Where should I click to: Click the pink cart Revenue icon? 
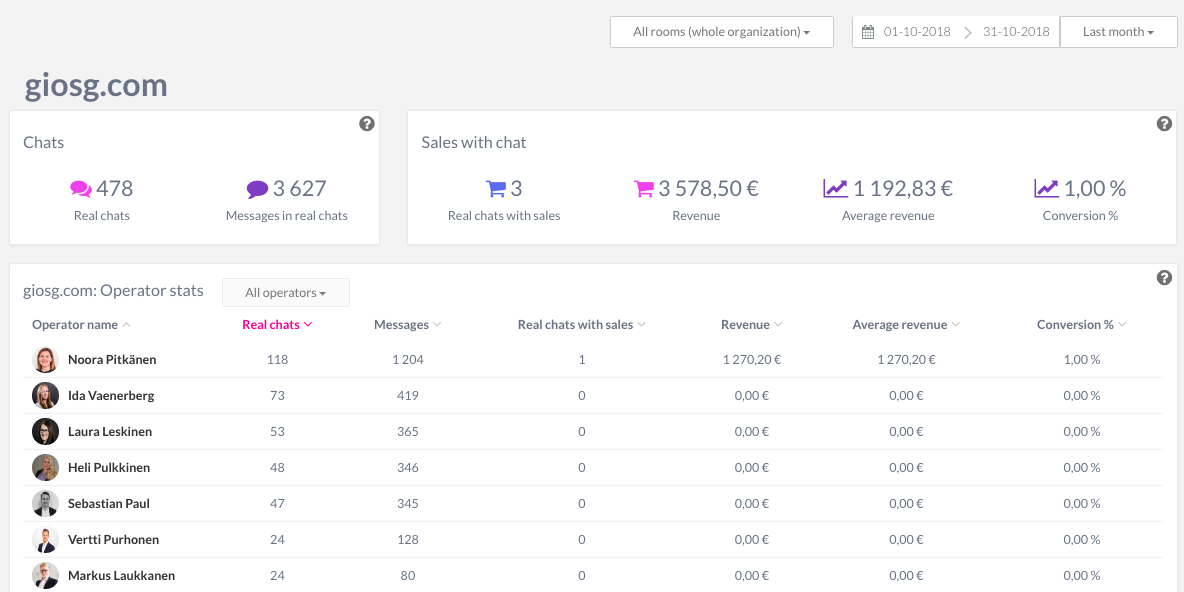tap(643, 188)
